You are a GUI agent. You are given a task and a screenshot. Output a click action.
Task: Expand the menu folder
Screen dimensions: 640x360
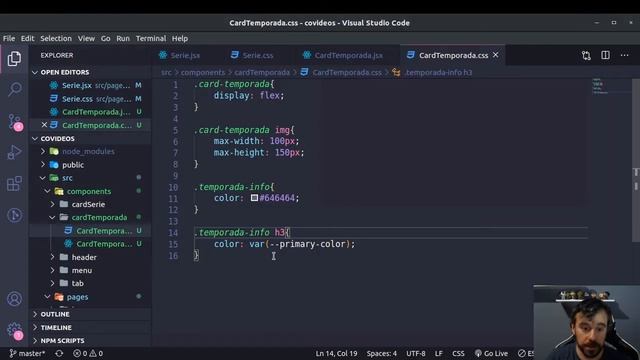82,270
